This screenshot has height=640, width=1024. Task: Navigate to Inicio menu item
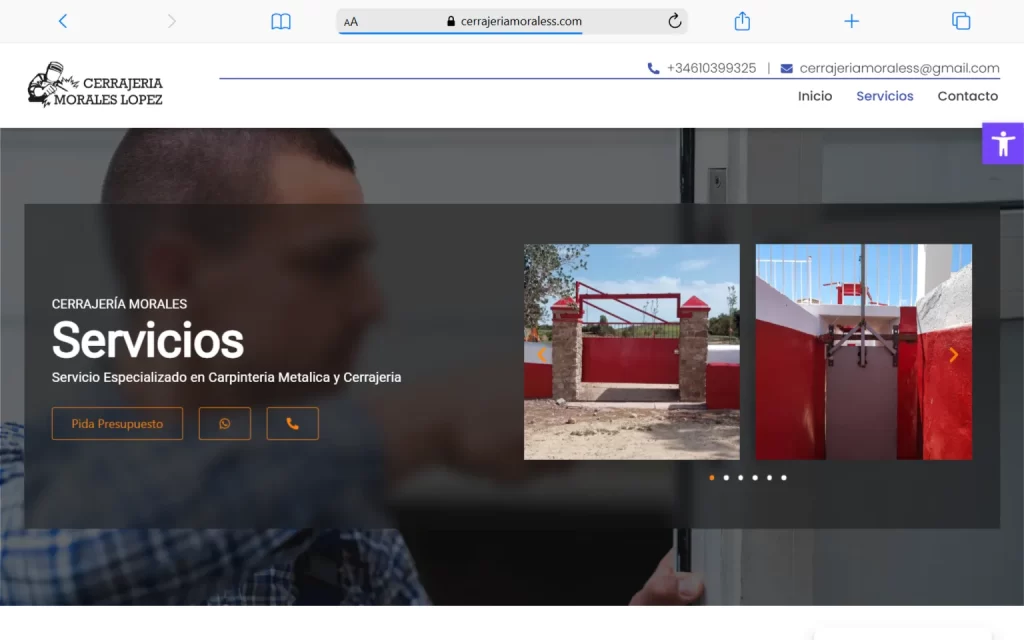point(814,96)
